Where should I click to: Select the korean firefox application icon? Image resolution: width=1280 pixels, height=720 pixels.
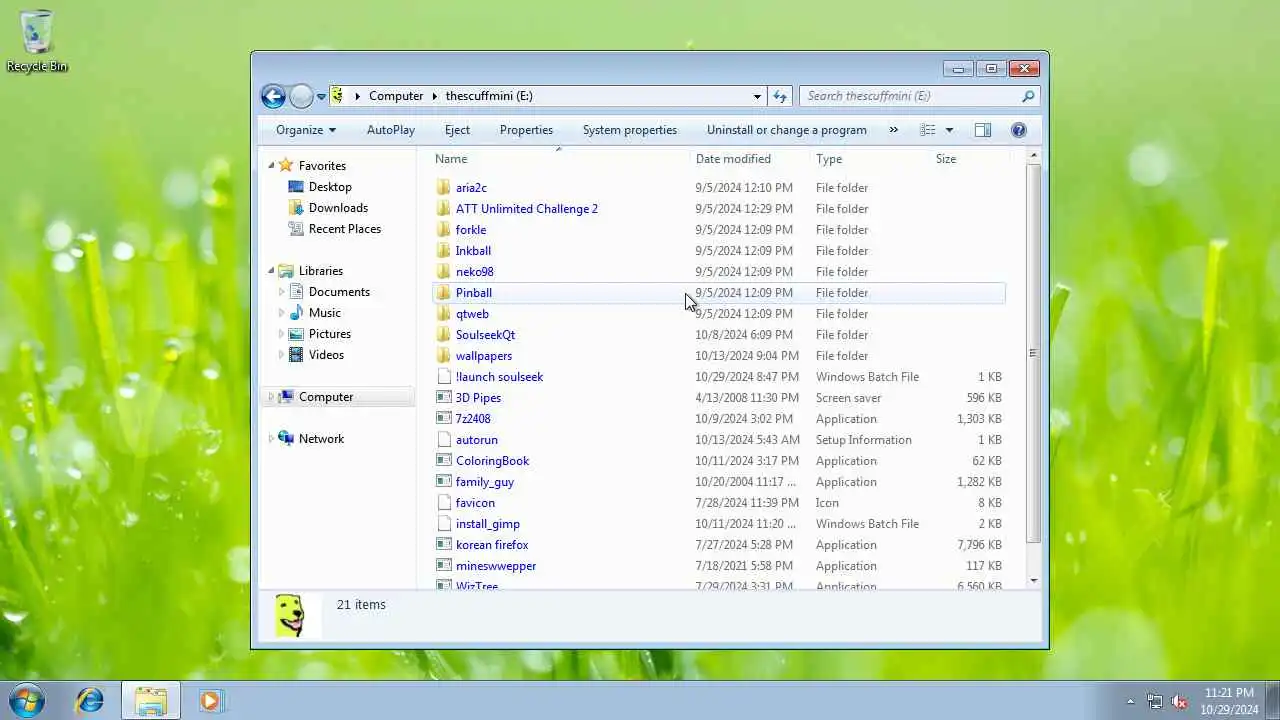click(444, 545)
